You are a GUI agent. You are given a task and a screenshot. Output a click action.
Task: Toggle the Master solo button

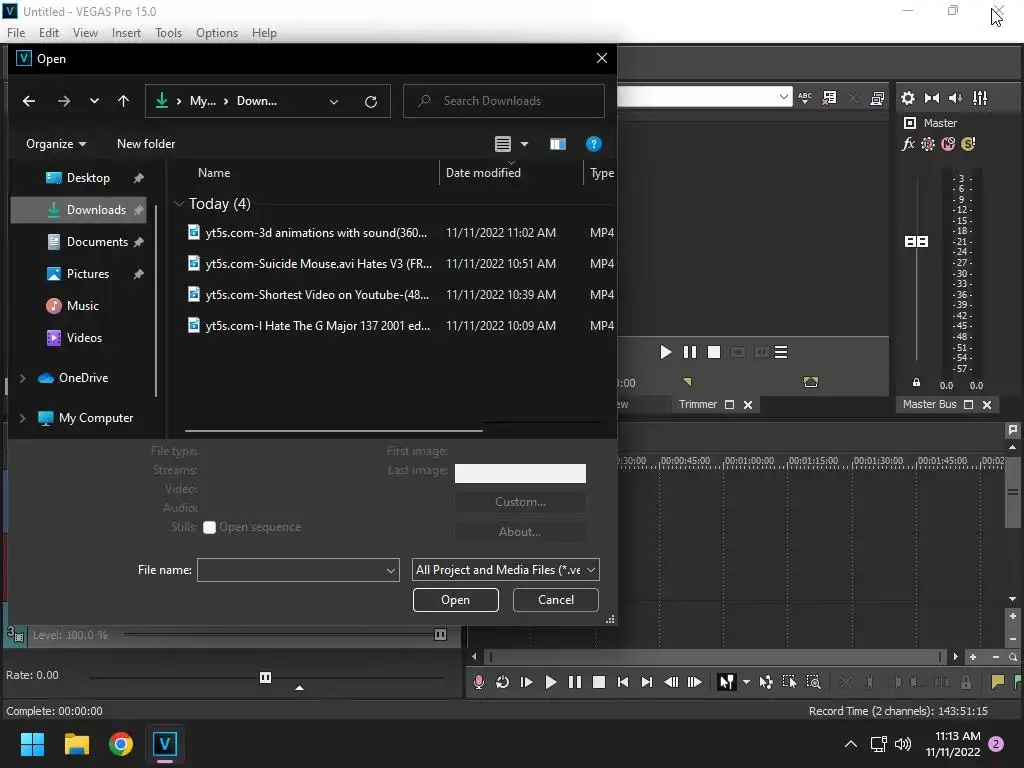pyautogui.click(x=968, y=144)
